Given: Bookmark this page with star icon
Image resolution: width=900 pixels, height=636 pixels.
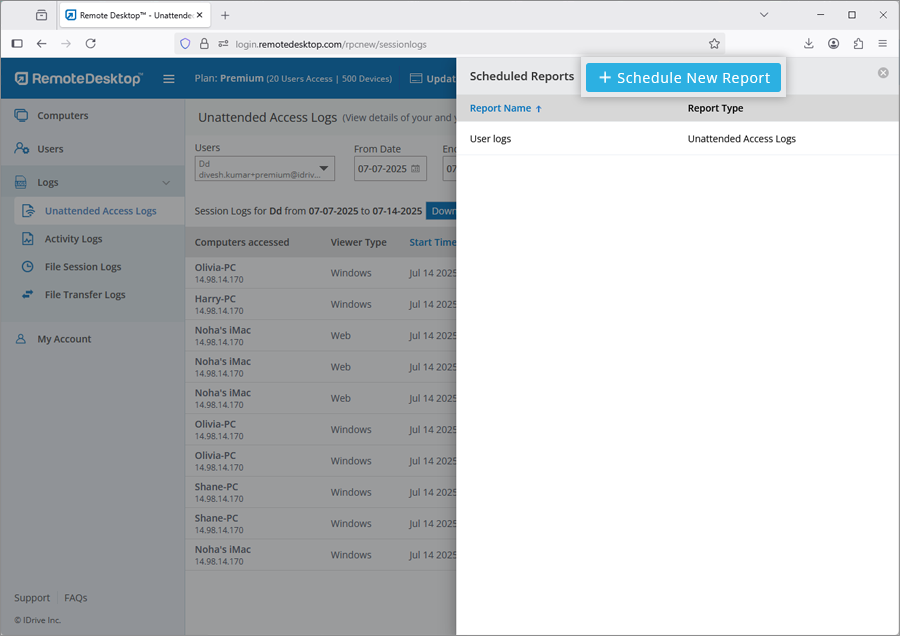Looking at the screenshot, I should tap(714, 44).
